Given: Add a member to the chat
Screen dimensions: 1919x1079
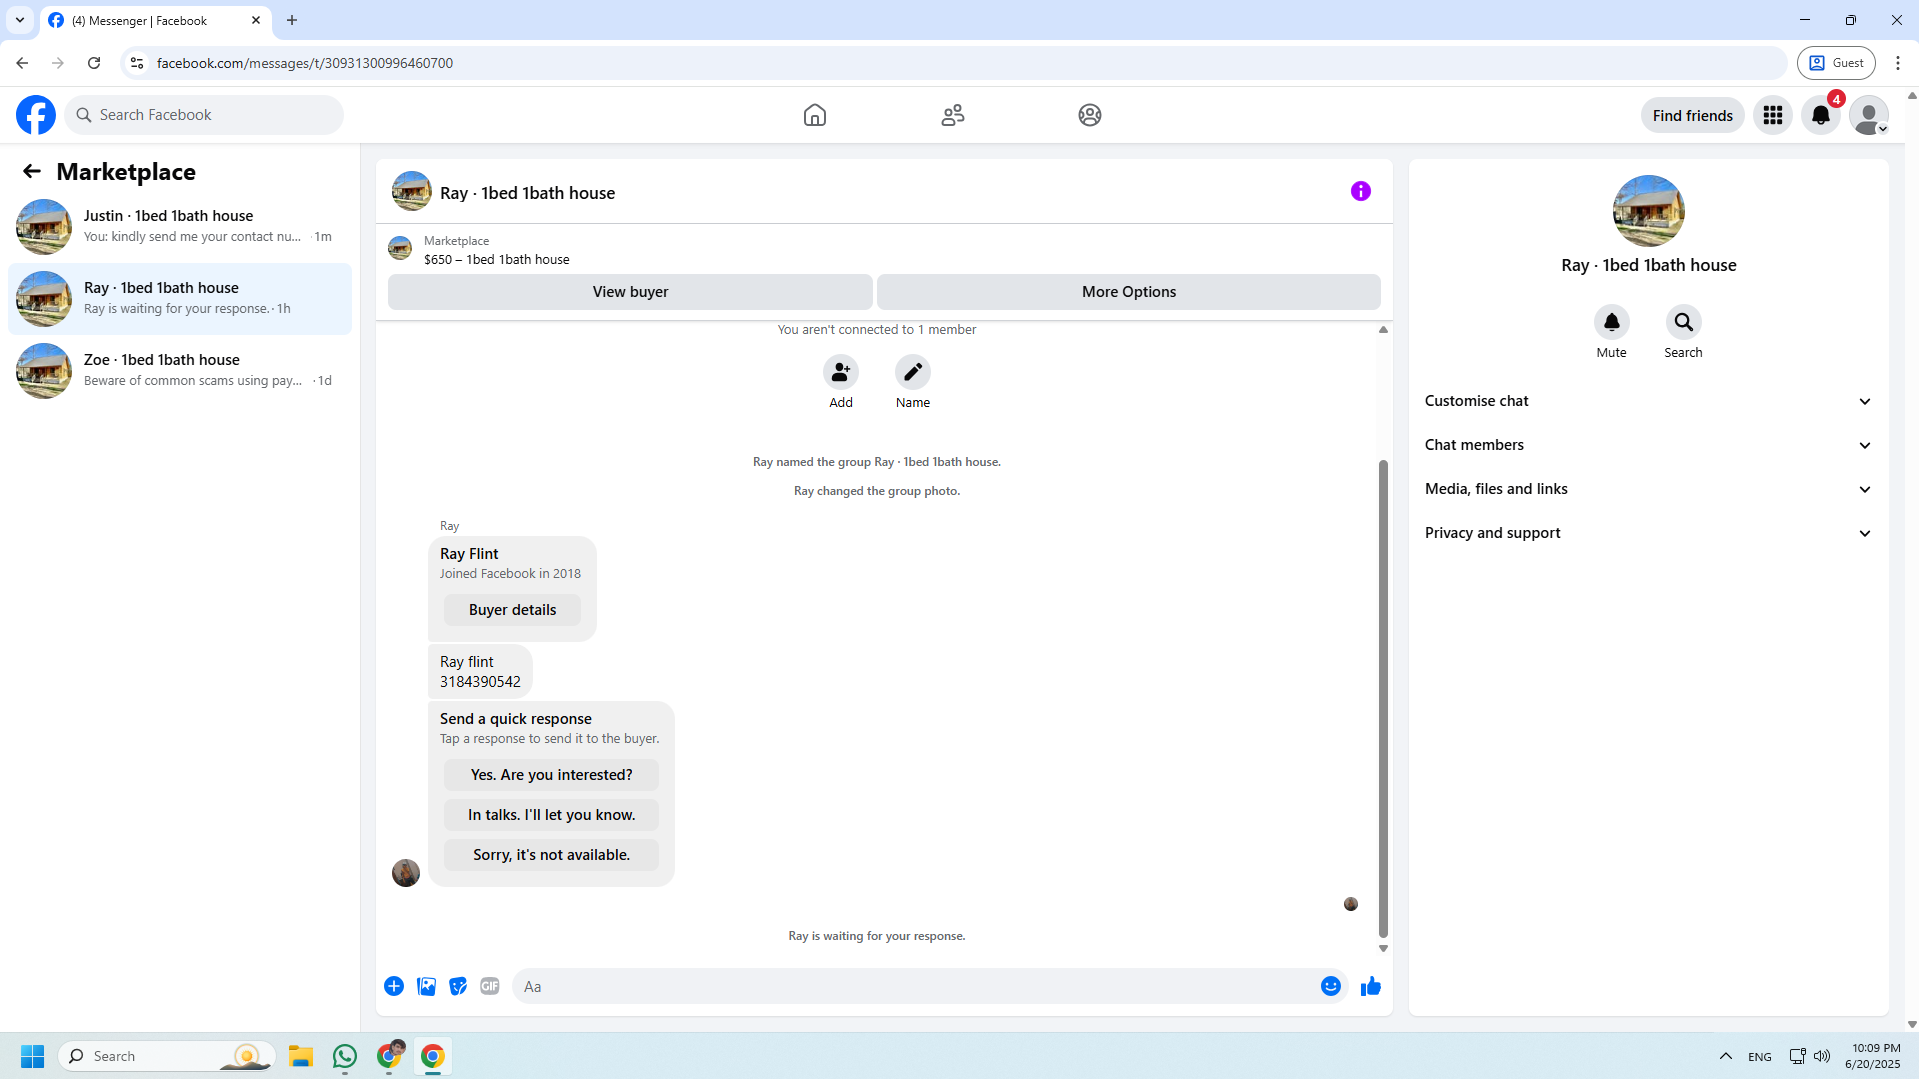Looking at the screenshot, I should [841, 372].
